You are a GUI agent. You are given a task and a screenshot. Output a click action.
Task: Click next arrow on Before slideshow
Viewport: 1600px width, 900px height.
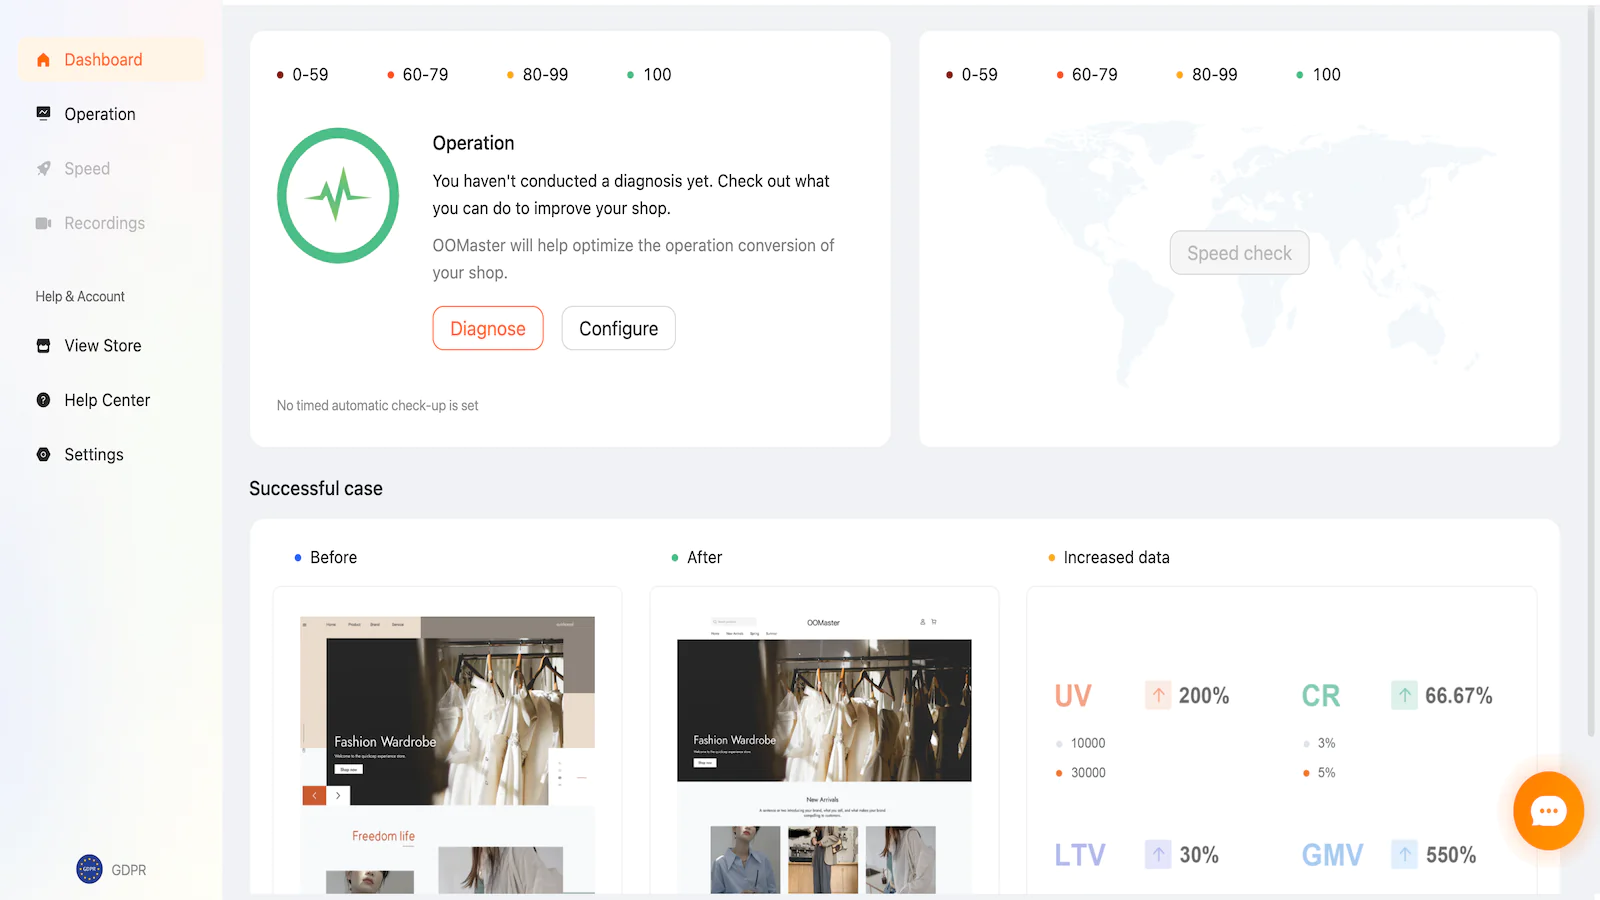tap(338, 796)
